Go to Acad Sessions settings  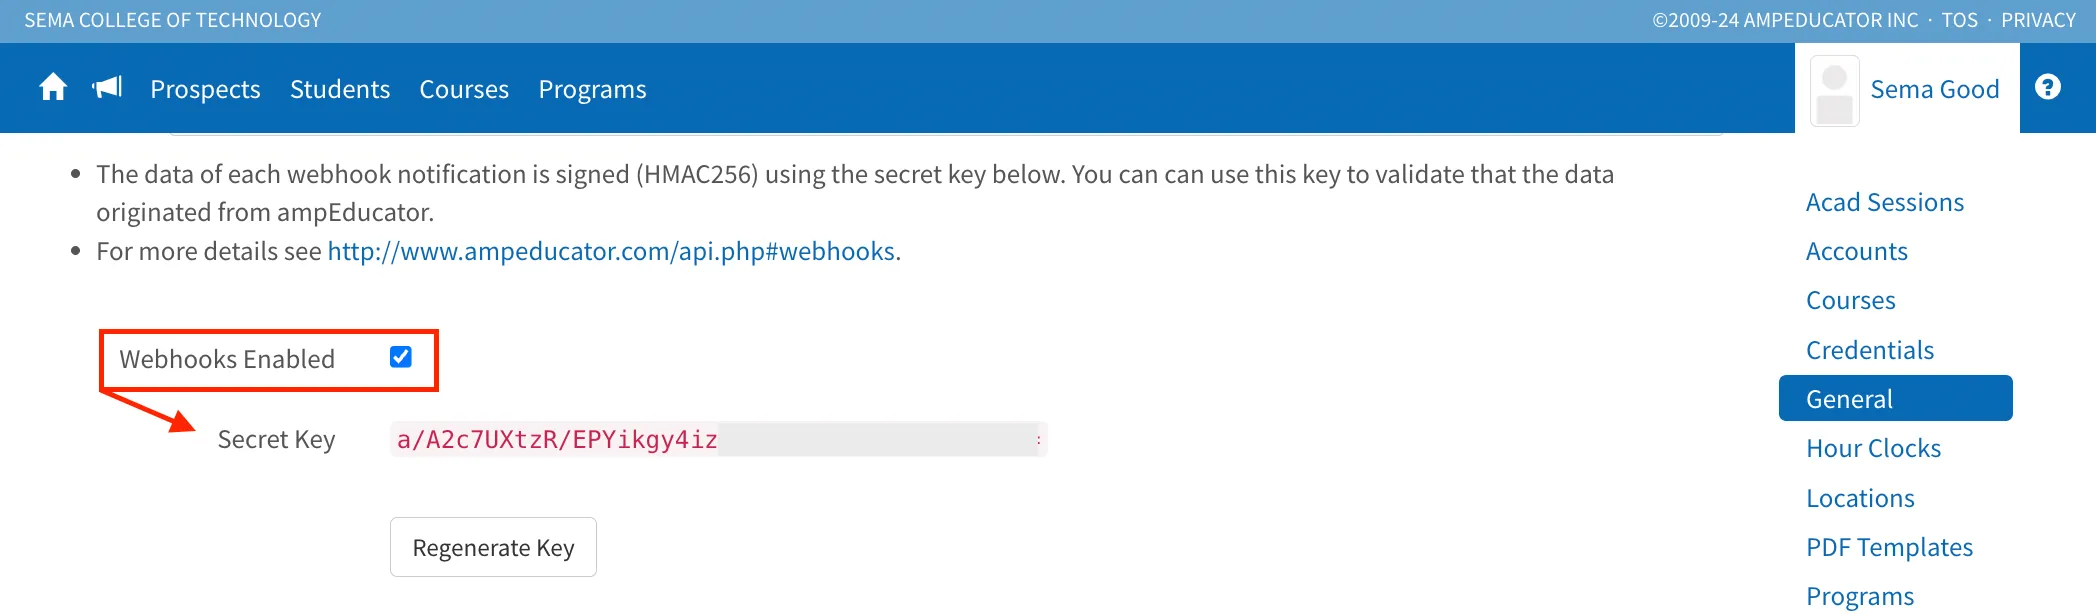(x=1885, y=202)
